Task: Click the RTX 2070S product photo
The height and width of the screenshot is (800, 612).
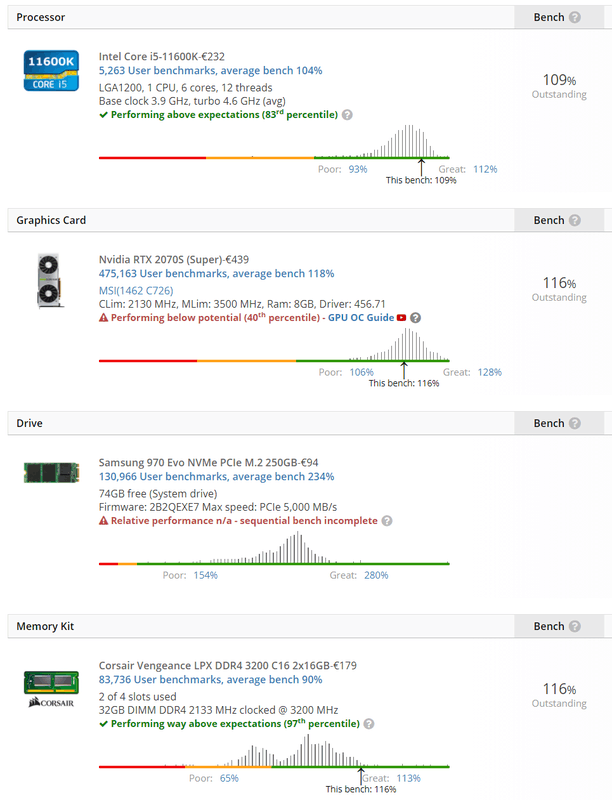Action: point(51,280)
